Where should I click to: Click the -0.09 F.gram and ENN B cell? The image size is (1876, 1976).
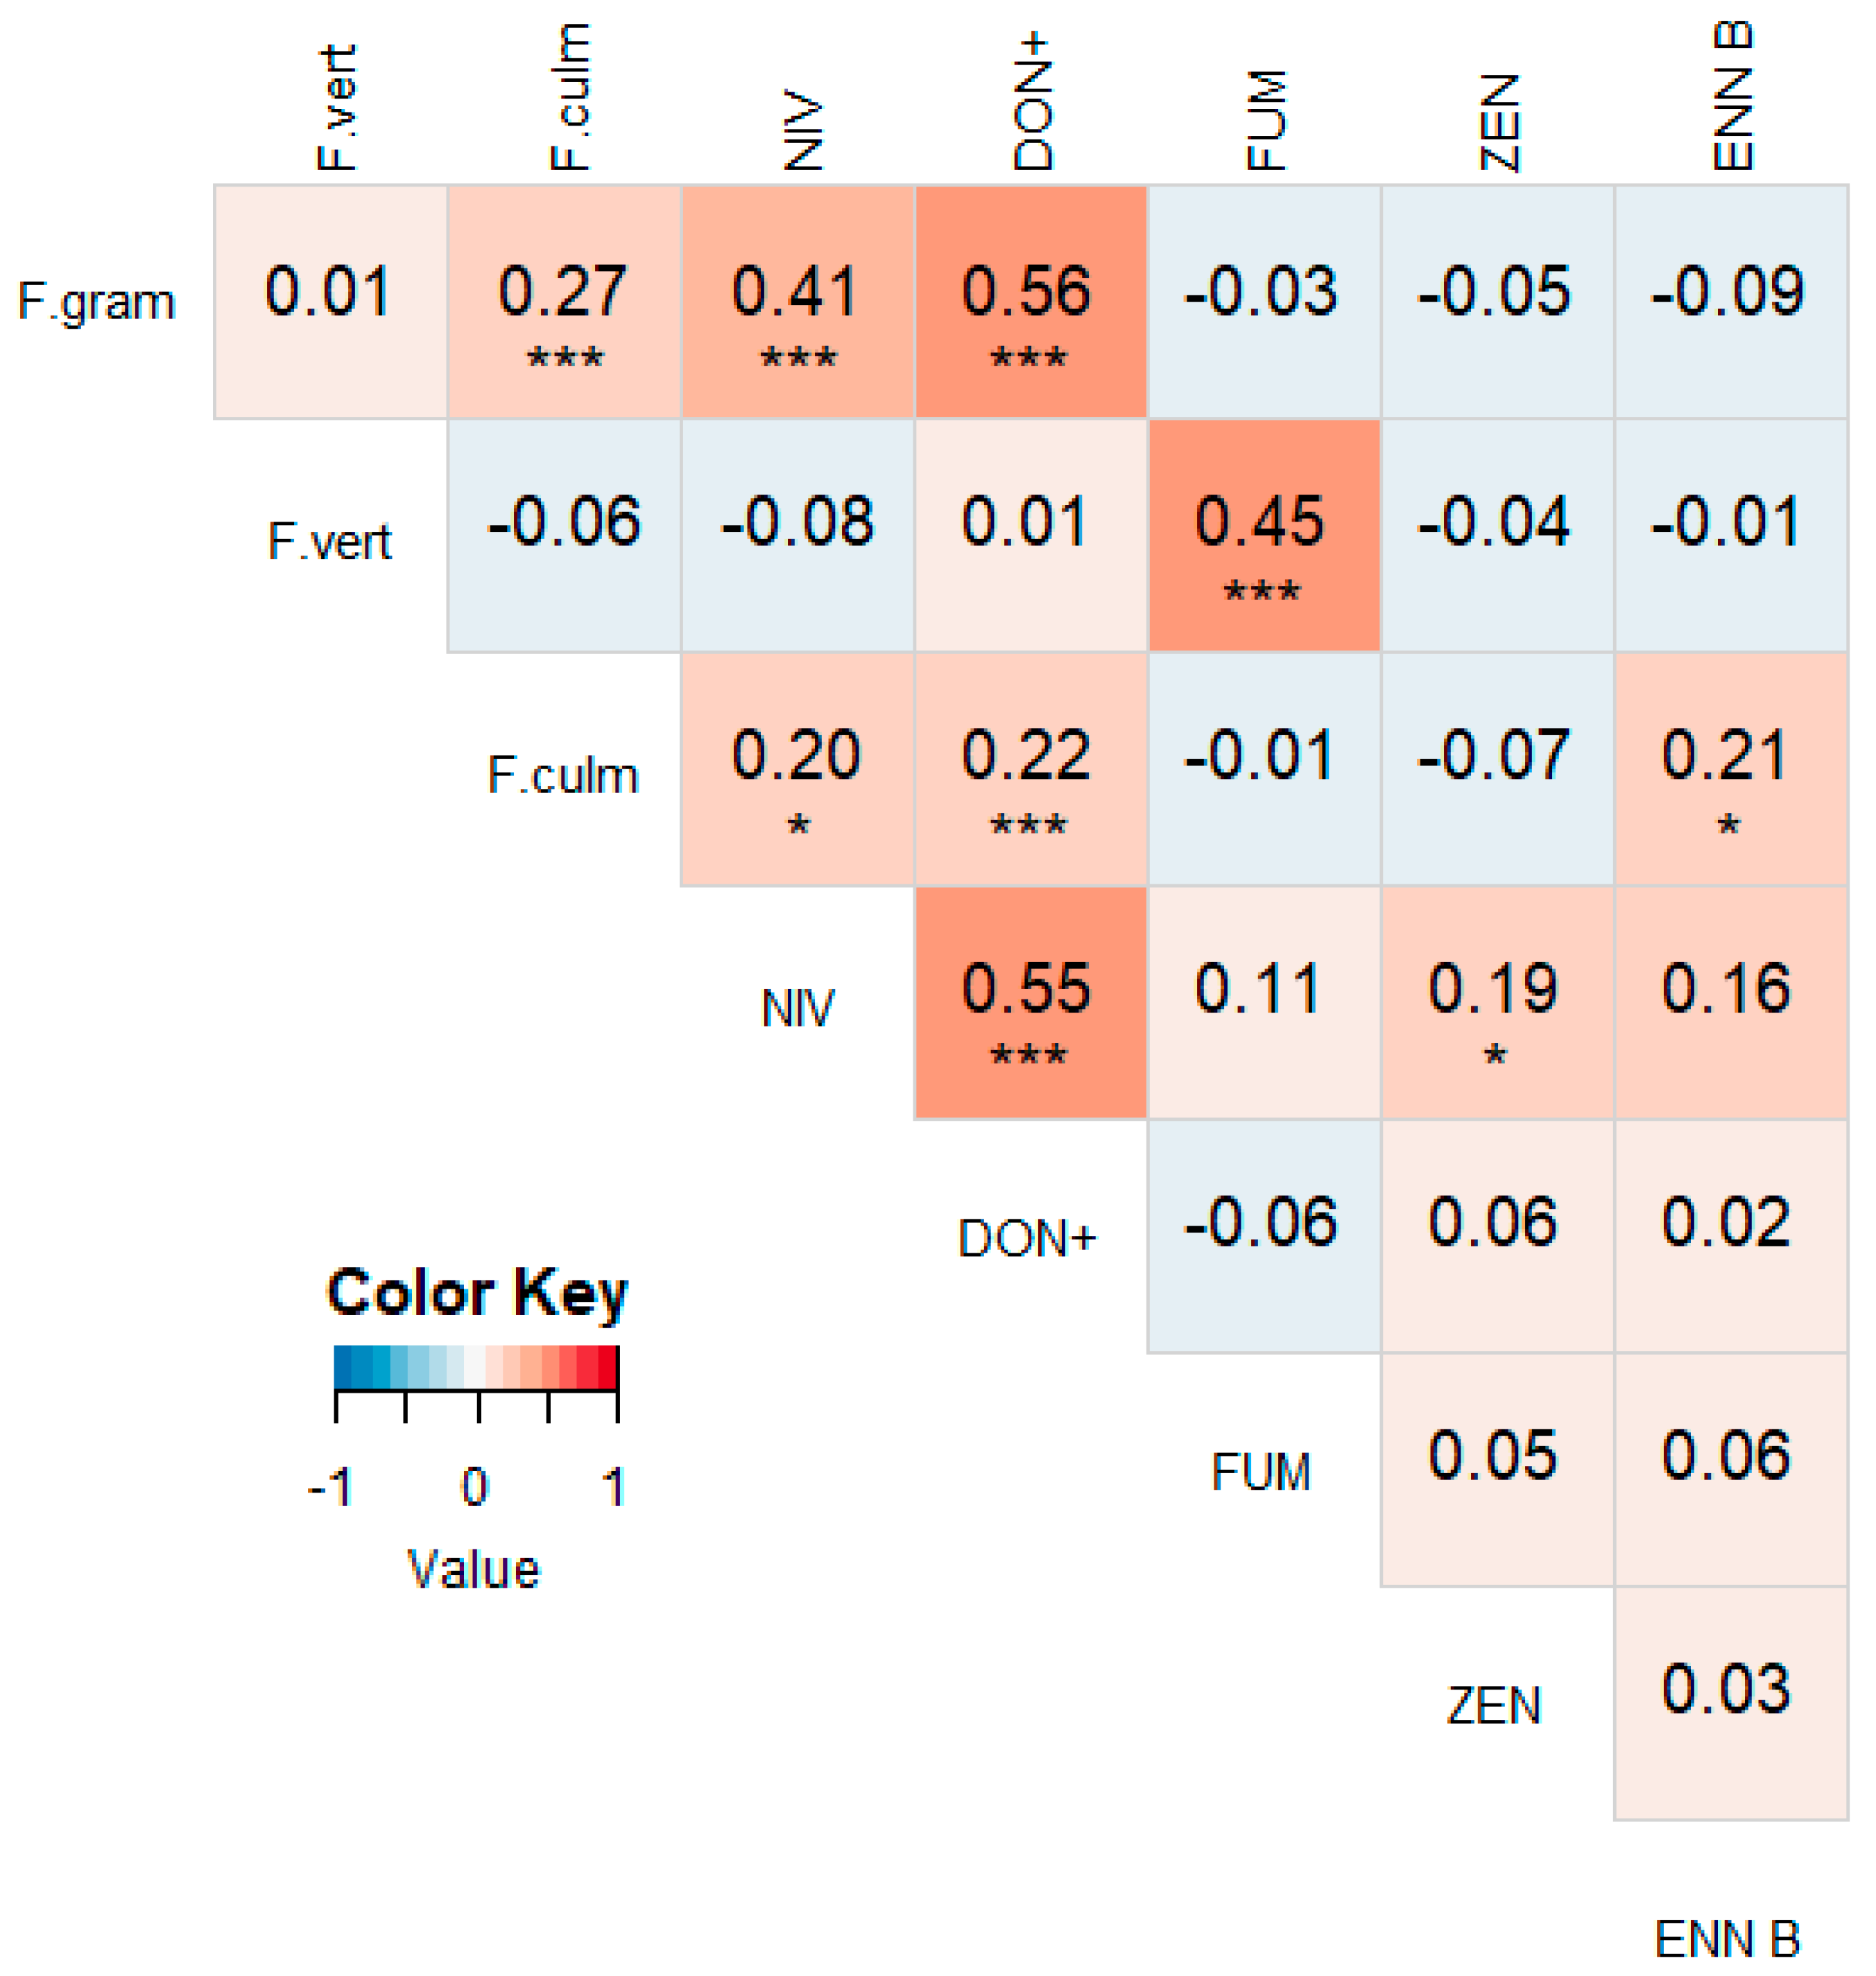[1730, 301]
